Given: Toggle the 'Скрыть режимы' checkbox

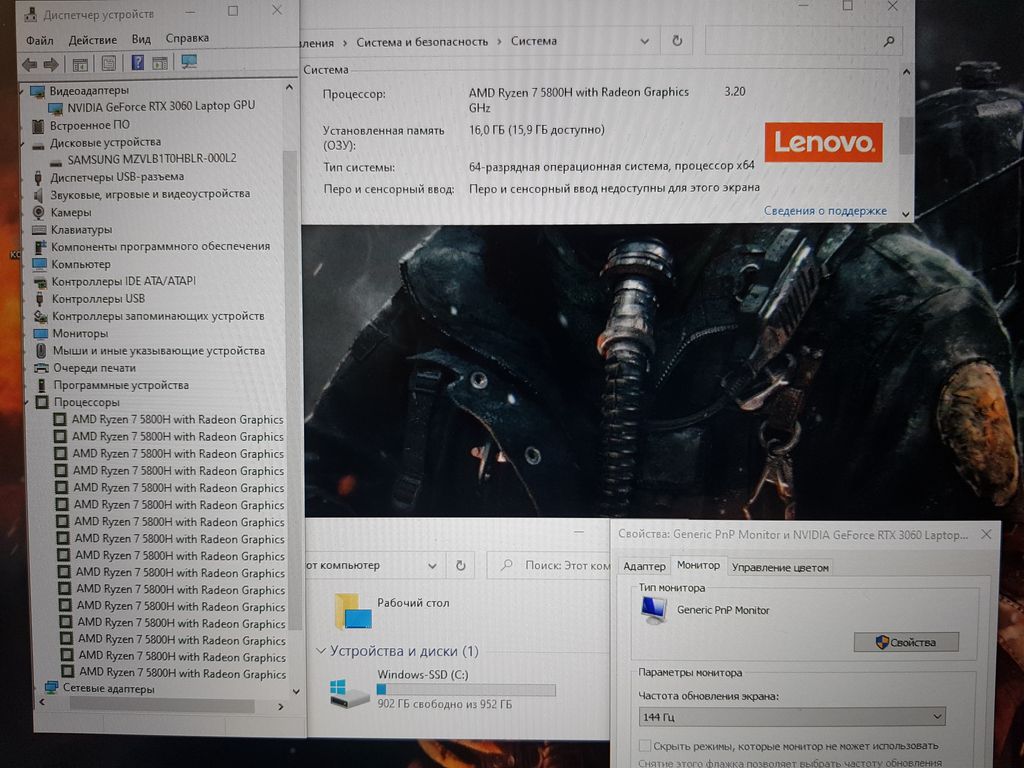Looking at the screenshot, I should [645, 746].
